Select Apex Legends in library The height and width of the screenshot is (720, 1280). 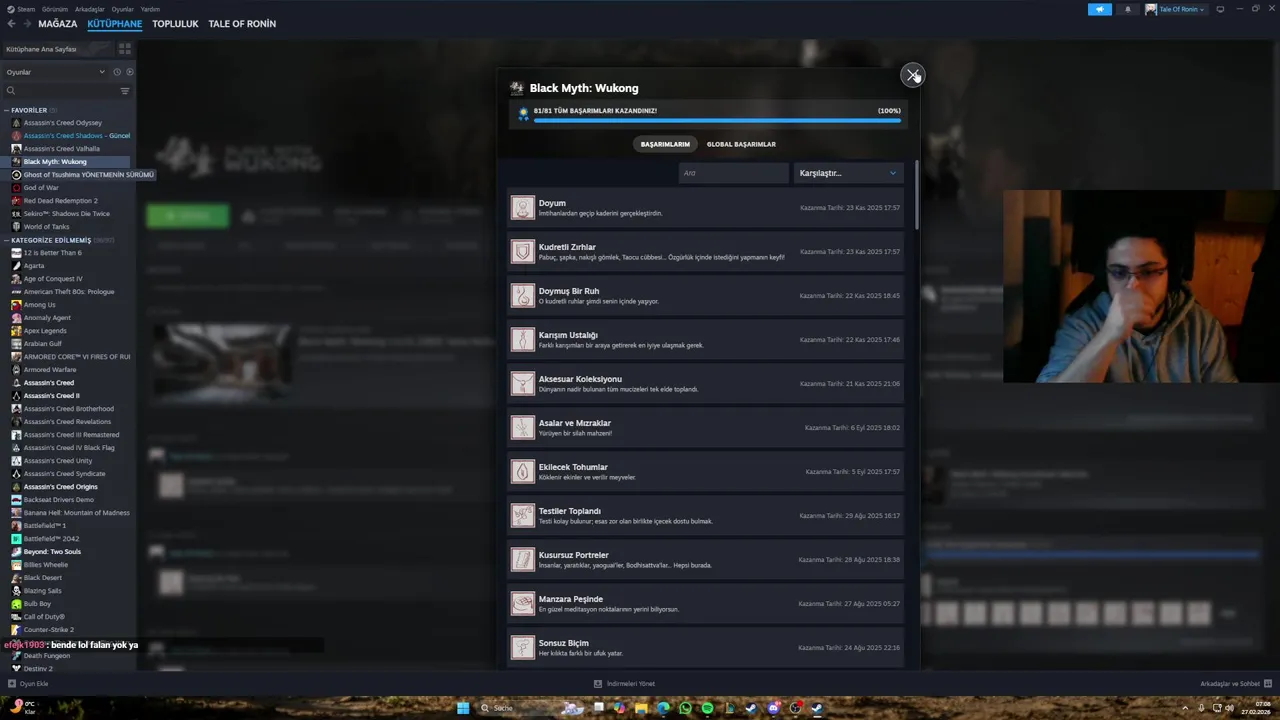45,331
